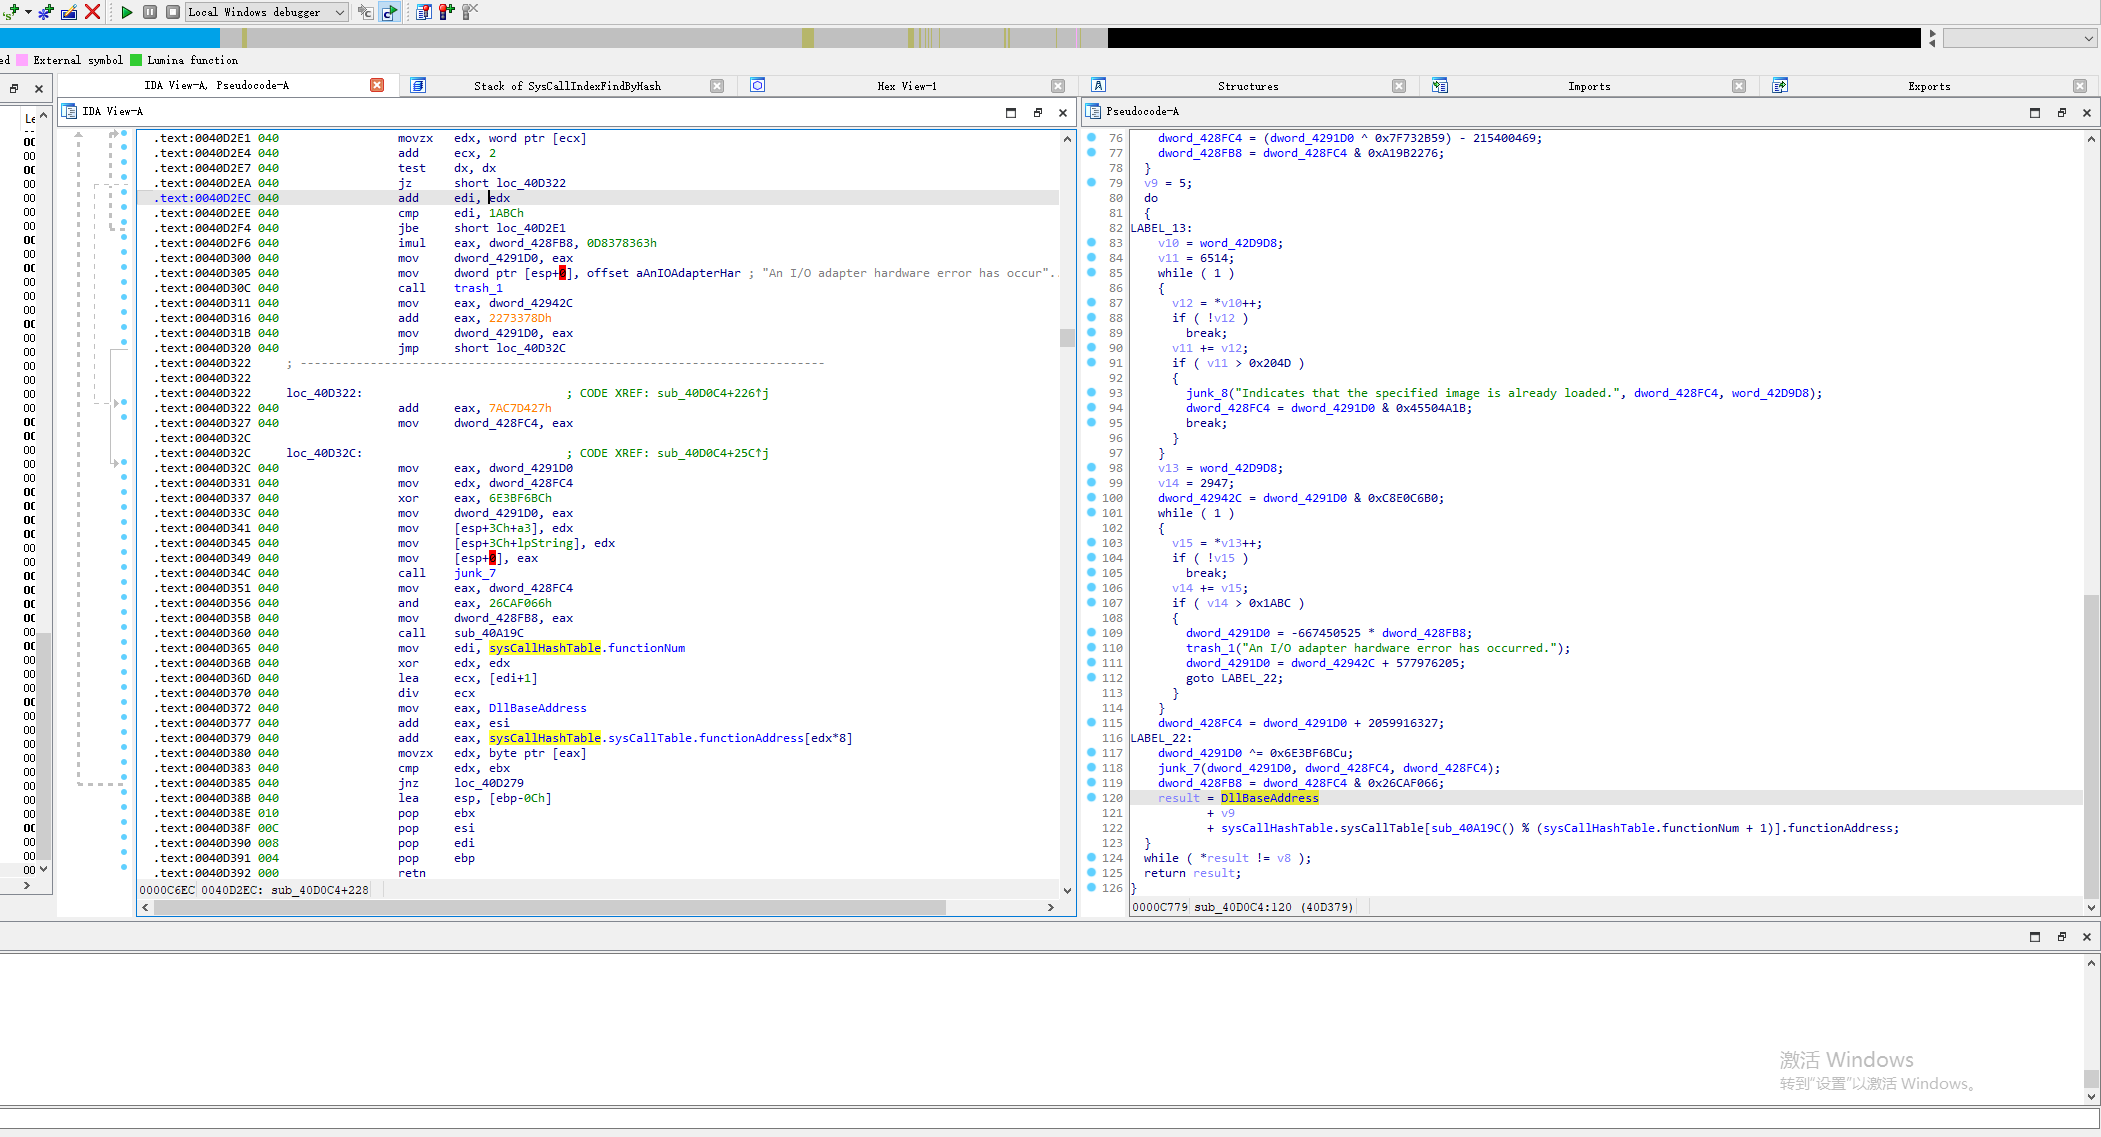
Task: Click the Pseudocode vertical scrollbar thumb
Action: (x=2091, y=746)
